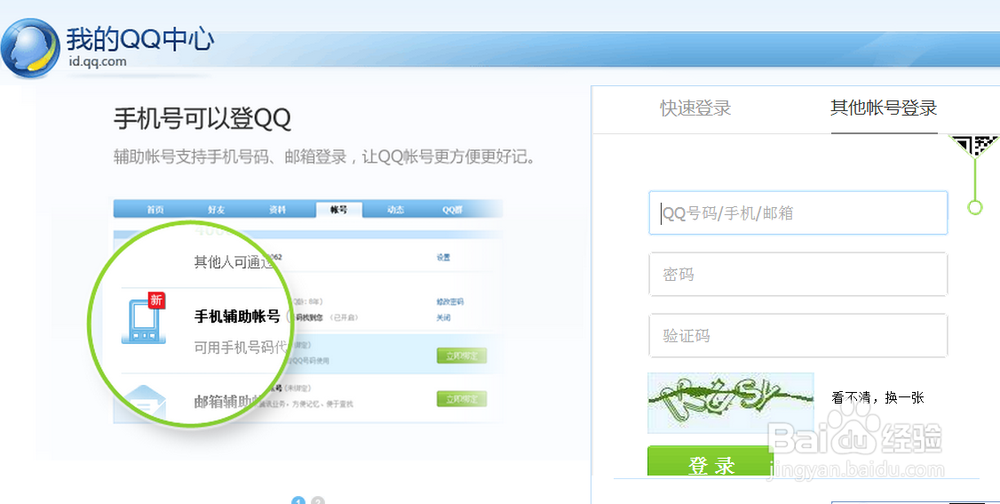Click 可用手机号码代 text in the circle
Screen dimensions: 1000x504
(x=241, y=348)
